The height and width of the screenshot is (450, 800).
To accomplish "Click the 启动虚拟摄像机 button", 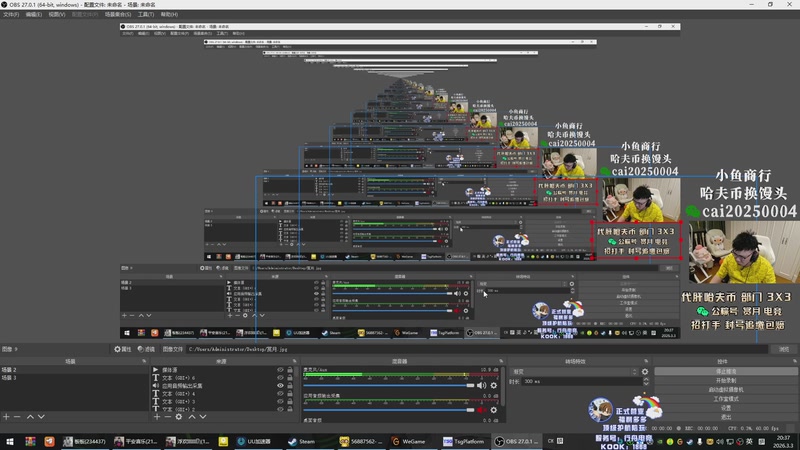I will coord(725,390).
